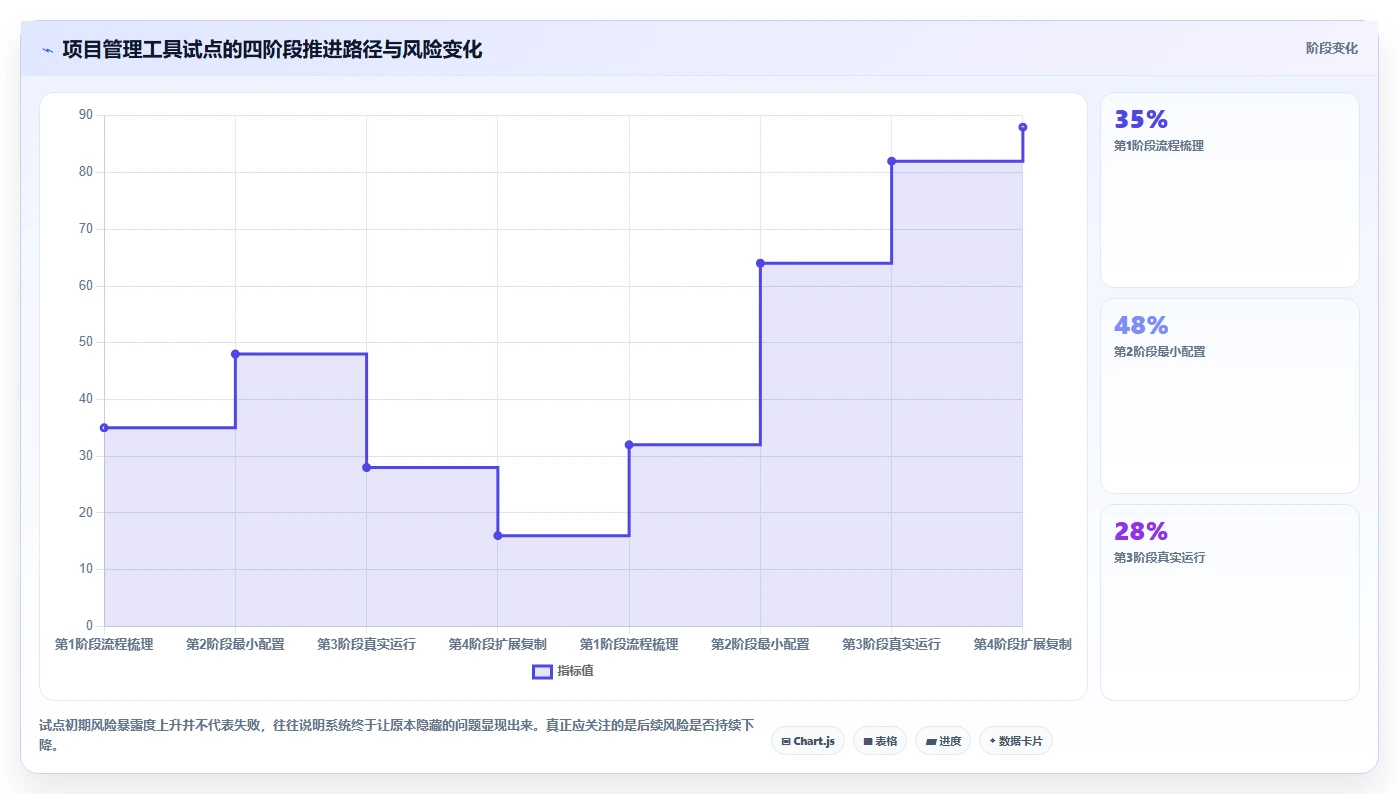Image resolution: width=1399 pixels, height=794 pixels.
Task: Click the title 项目管理工具试点的四阶段推进路径与风险变化
Action: (x=272, y=49)
